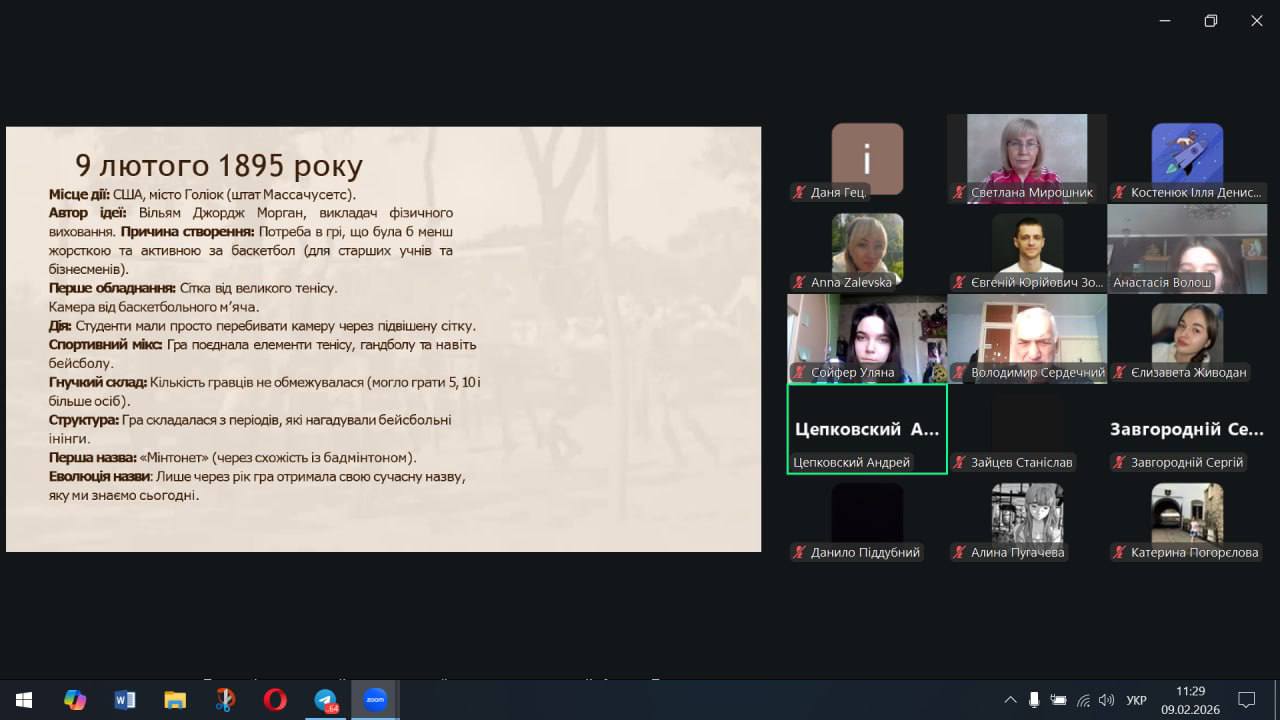Screen dimensions: 1280x720
Task: Click muted mic icon next to Anna Zalevska
Action: 799,282
